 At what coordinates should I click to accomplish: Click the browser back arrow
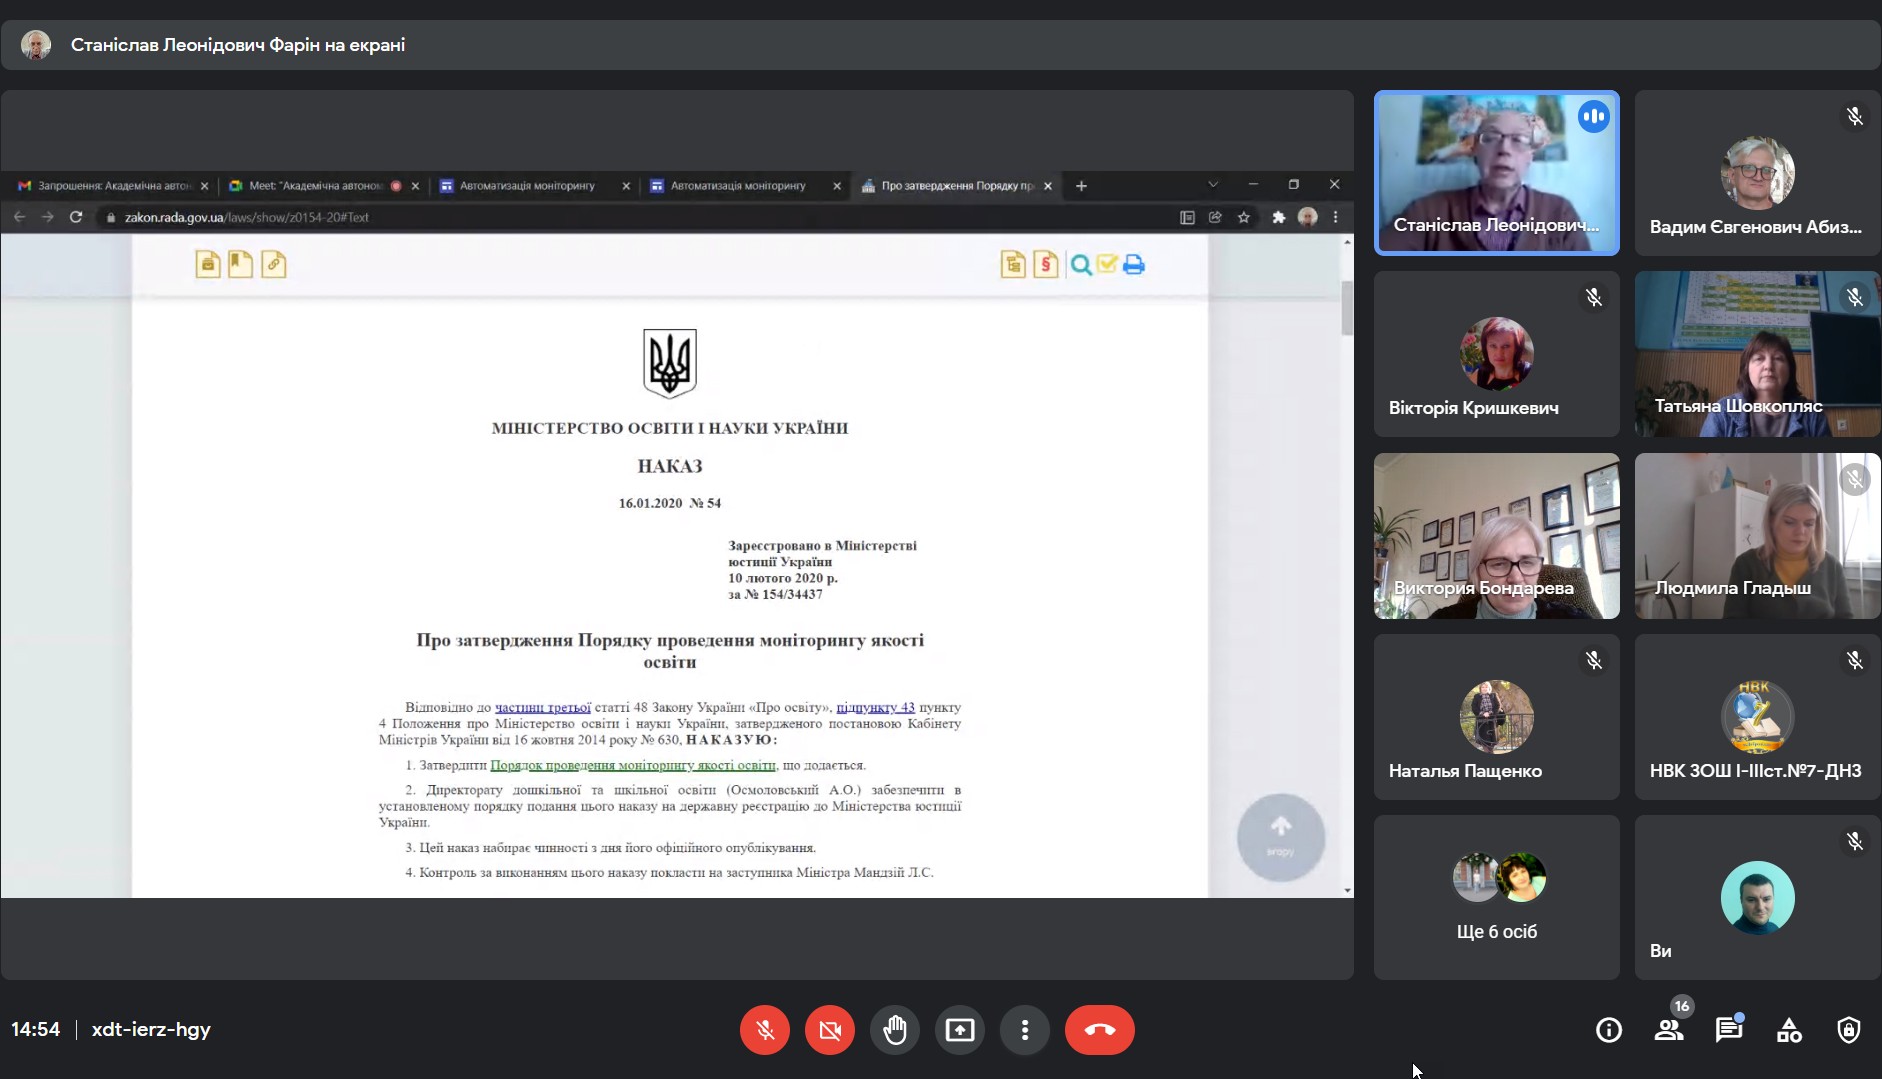19,217
